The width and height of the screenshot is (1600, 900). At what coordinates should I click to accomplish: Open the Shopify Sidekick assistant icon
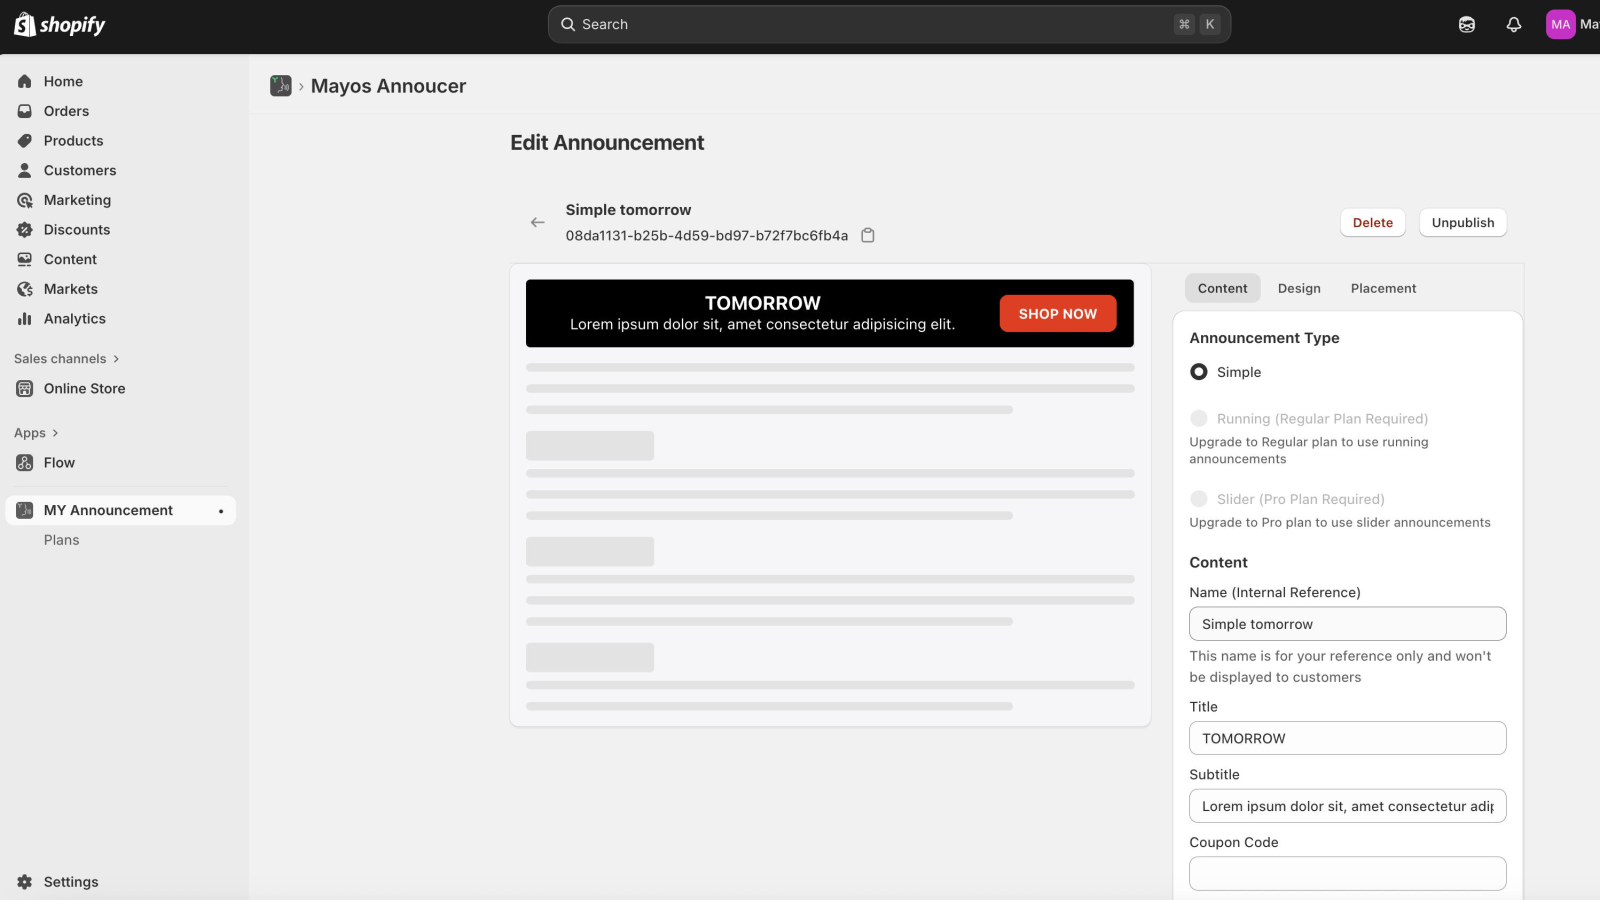click(x=1466, y=25)
